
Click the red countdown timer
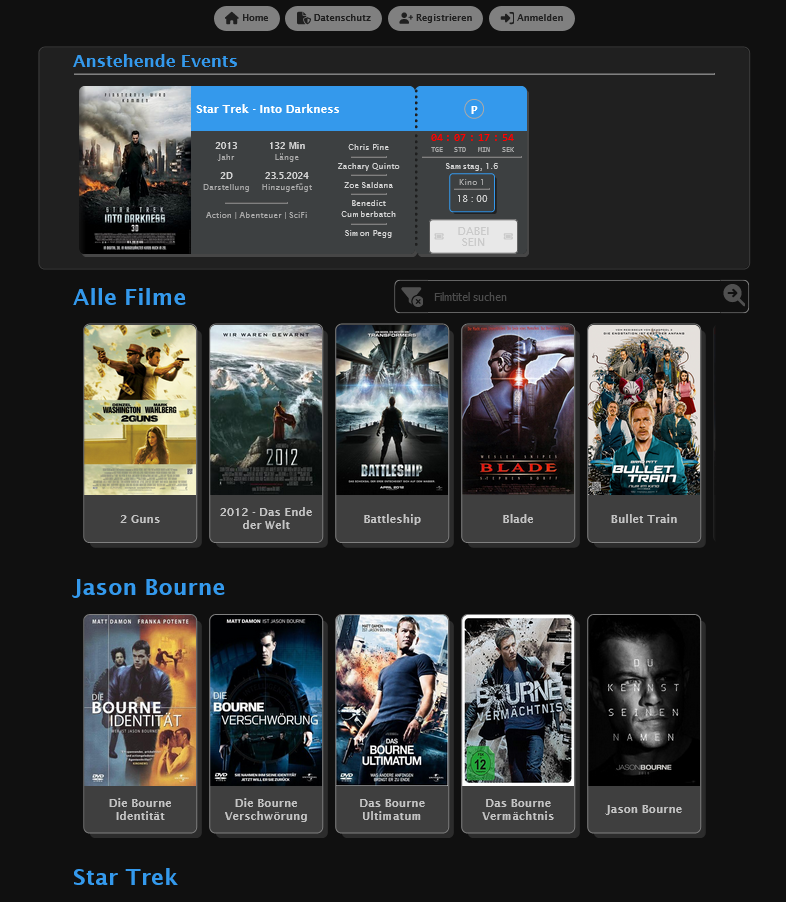(x=472, y=137)
